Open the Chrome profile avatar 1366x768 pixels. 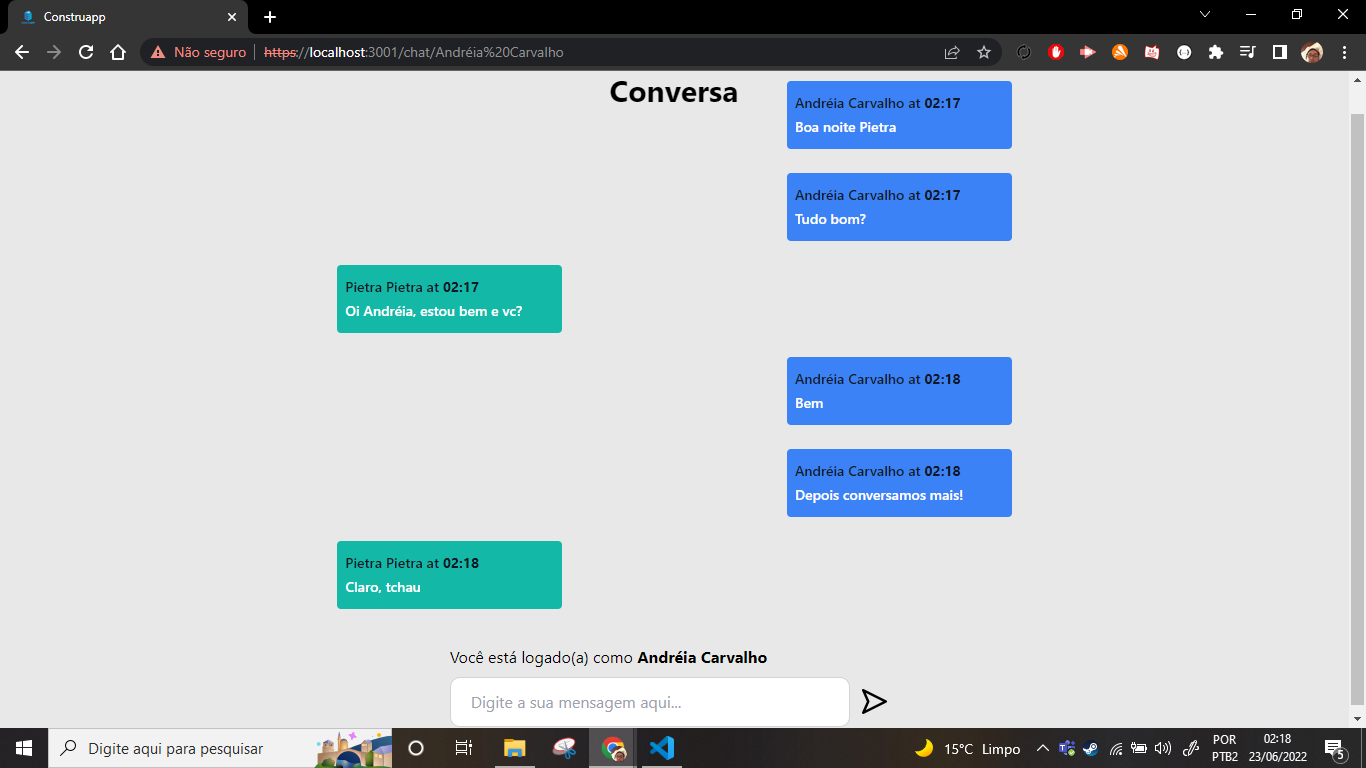[1312, 52]
